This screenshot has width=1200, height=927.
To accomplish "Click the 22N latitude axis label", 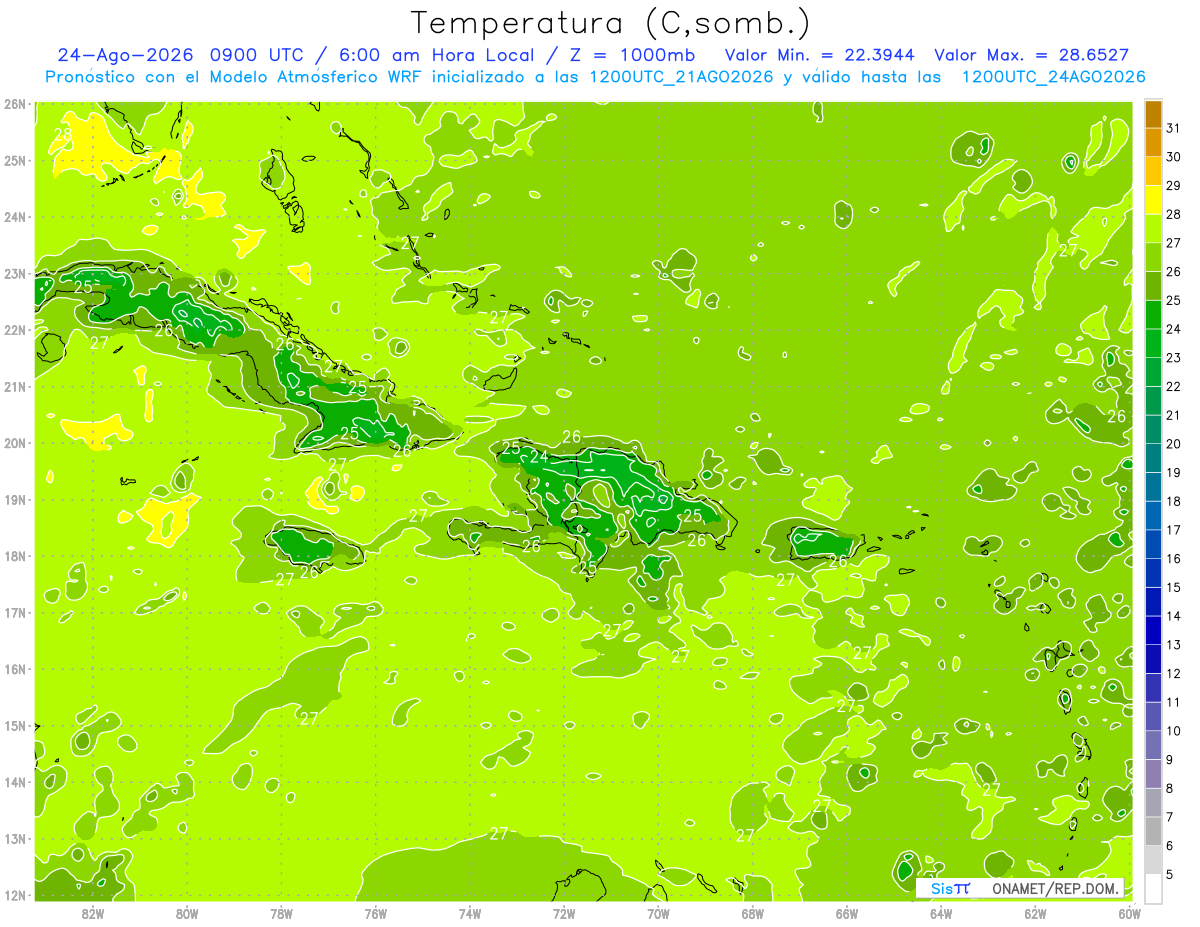I will [x=15, y=330].
